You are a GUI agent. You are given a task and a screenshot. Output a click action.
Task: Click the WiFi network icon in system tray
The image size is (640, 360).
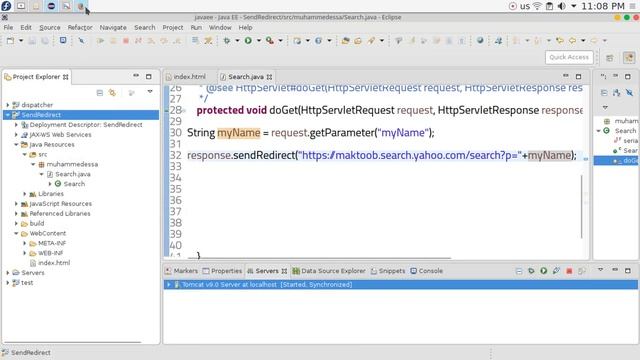point(538,6)
